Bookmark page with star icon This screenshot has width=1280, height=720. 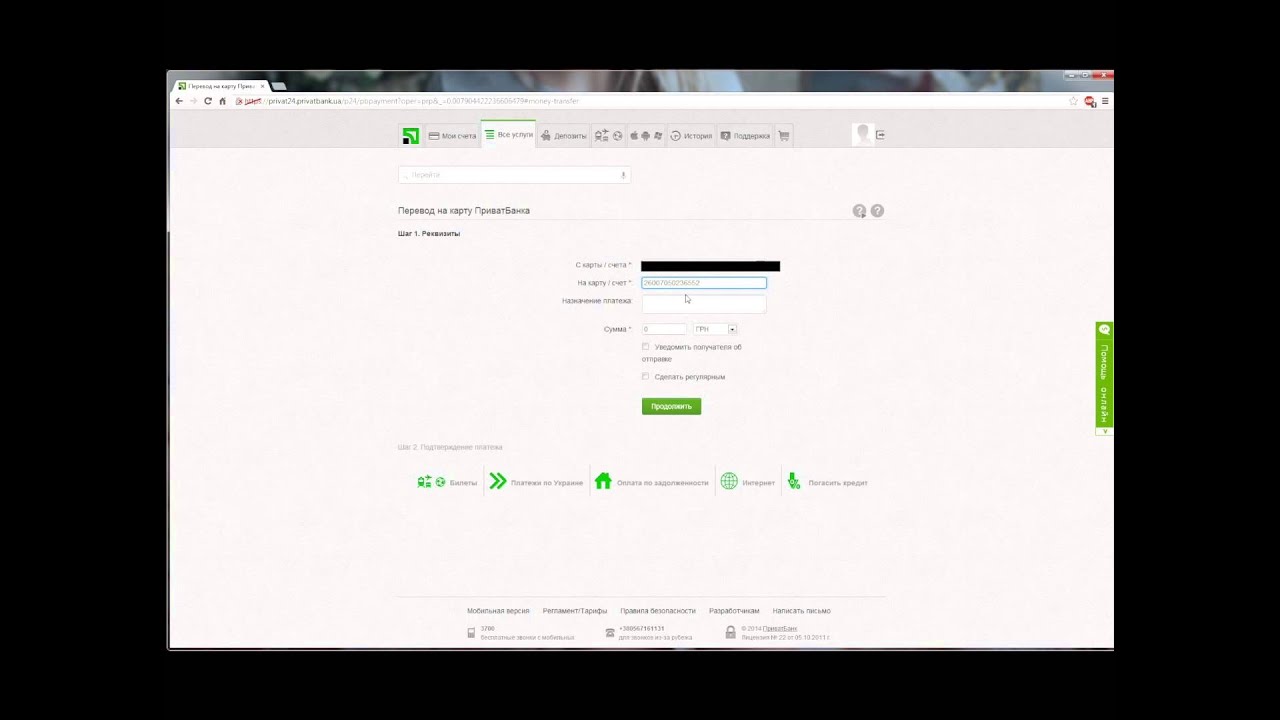[1073, 101]
